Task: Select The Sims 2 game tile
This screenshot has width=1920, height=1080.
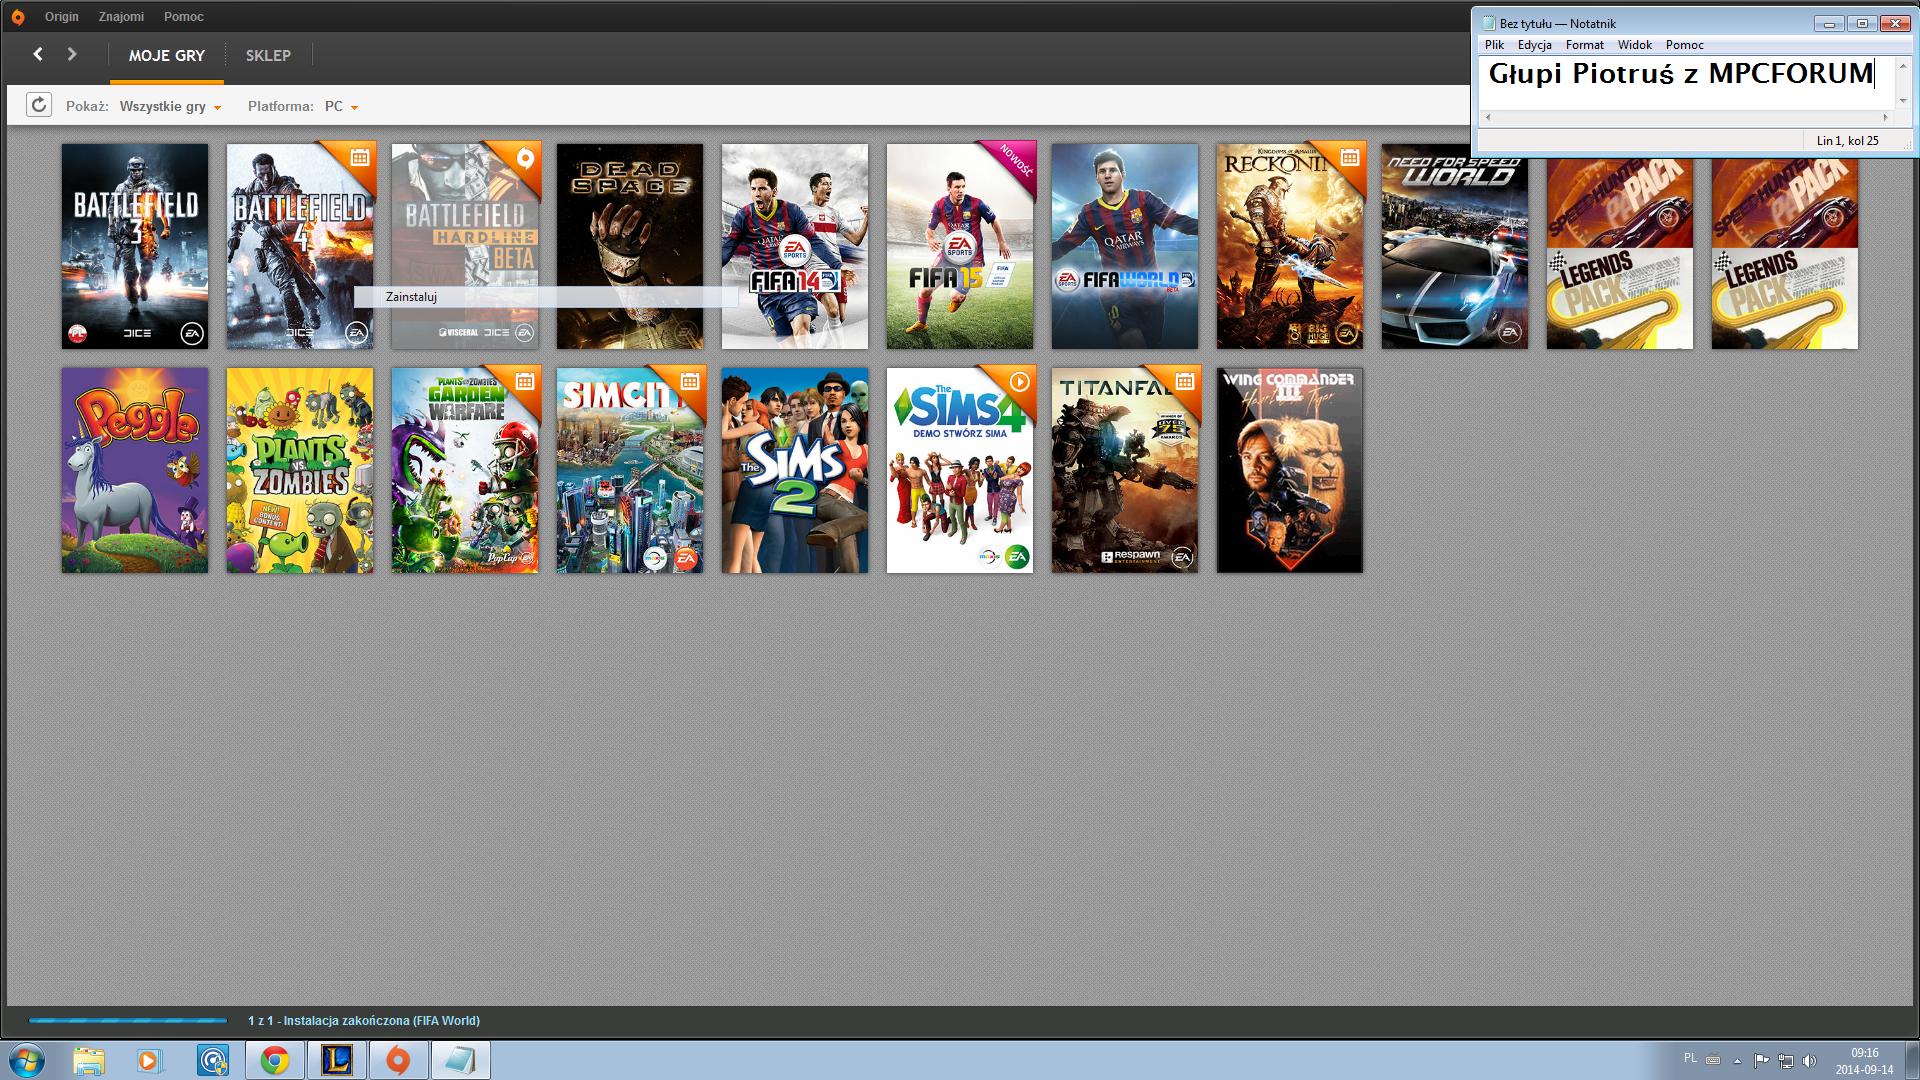Action: click(x=795, y=470)
